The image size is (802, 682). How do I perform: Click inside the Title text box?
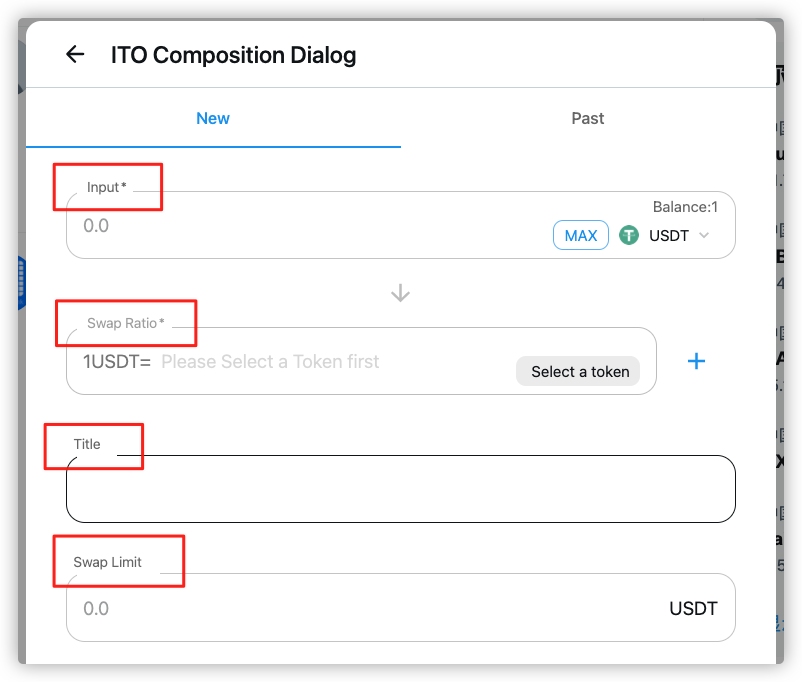point(400,489)
